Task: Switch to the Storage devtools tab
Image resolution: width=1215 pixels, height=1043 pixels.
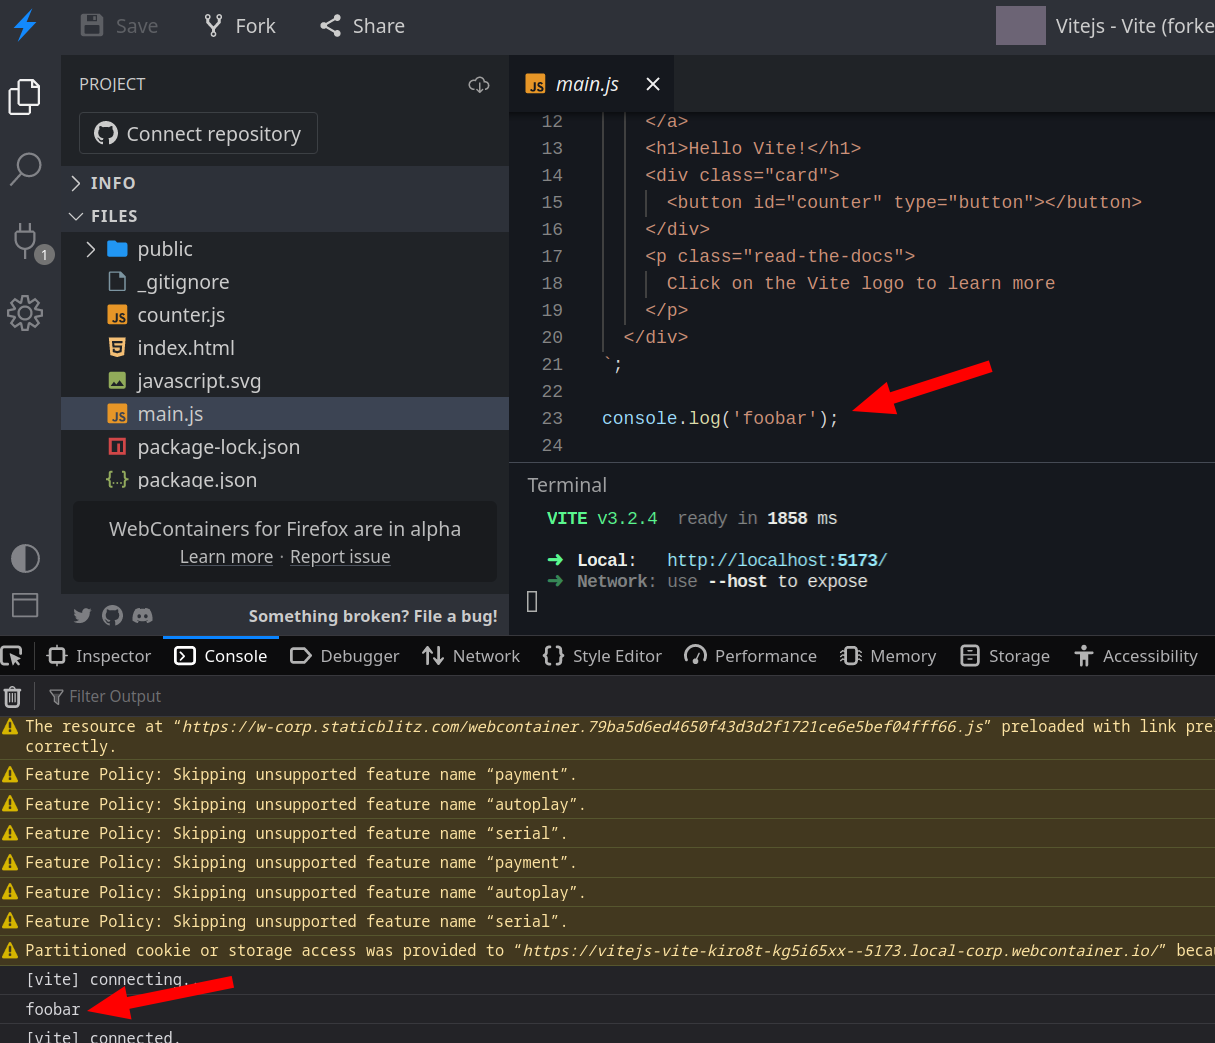Action: [1005, 656]
